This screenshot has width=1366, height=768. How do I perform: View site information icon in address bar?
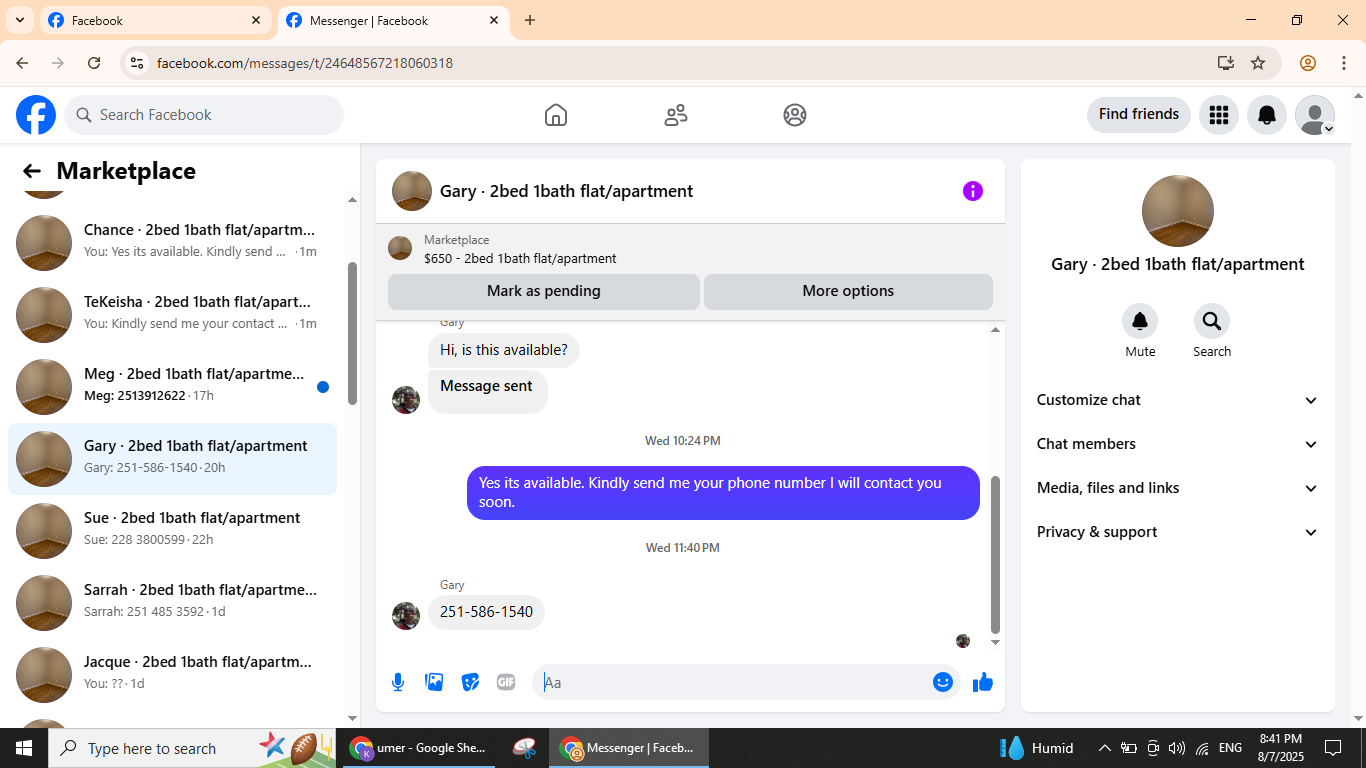click(137, 63)
